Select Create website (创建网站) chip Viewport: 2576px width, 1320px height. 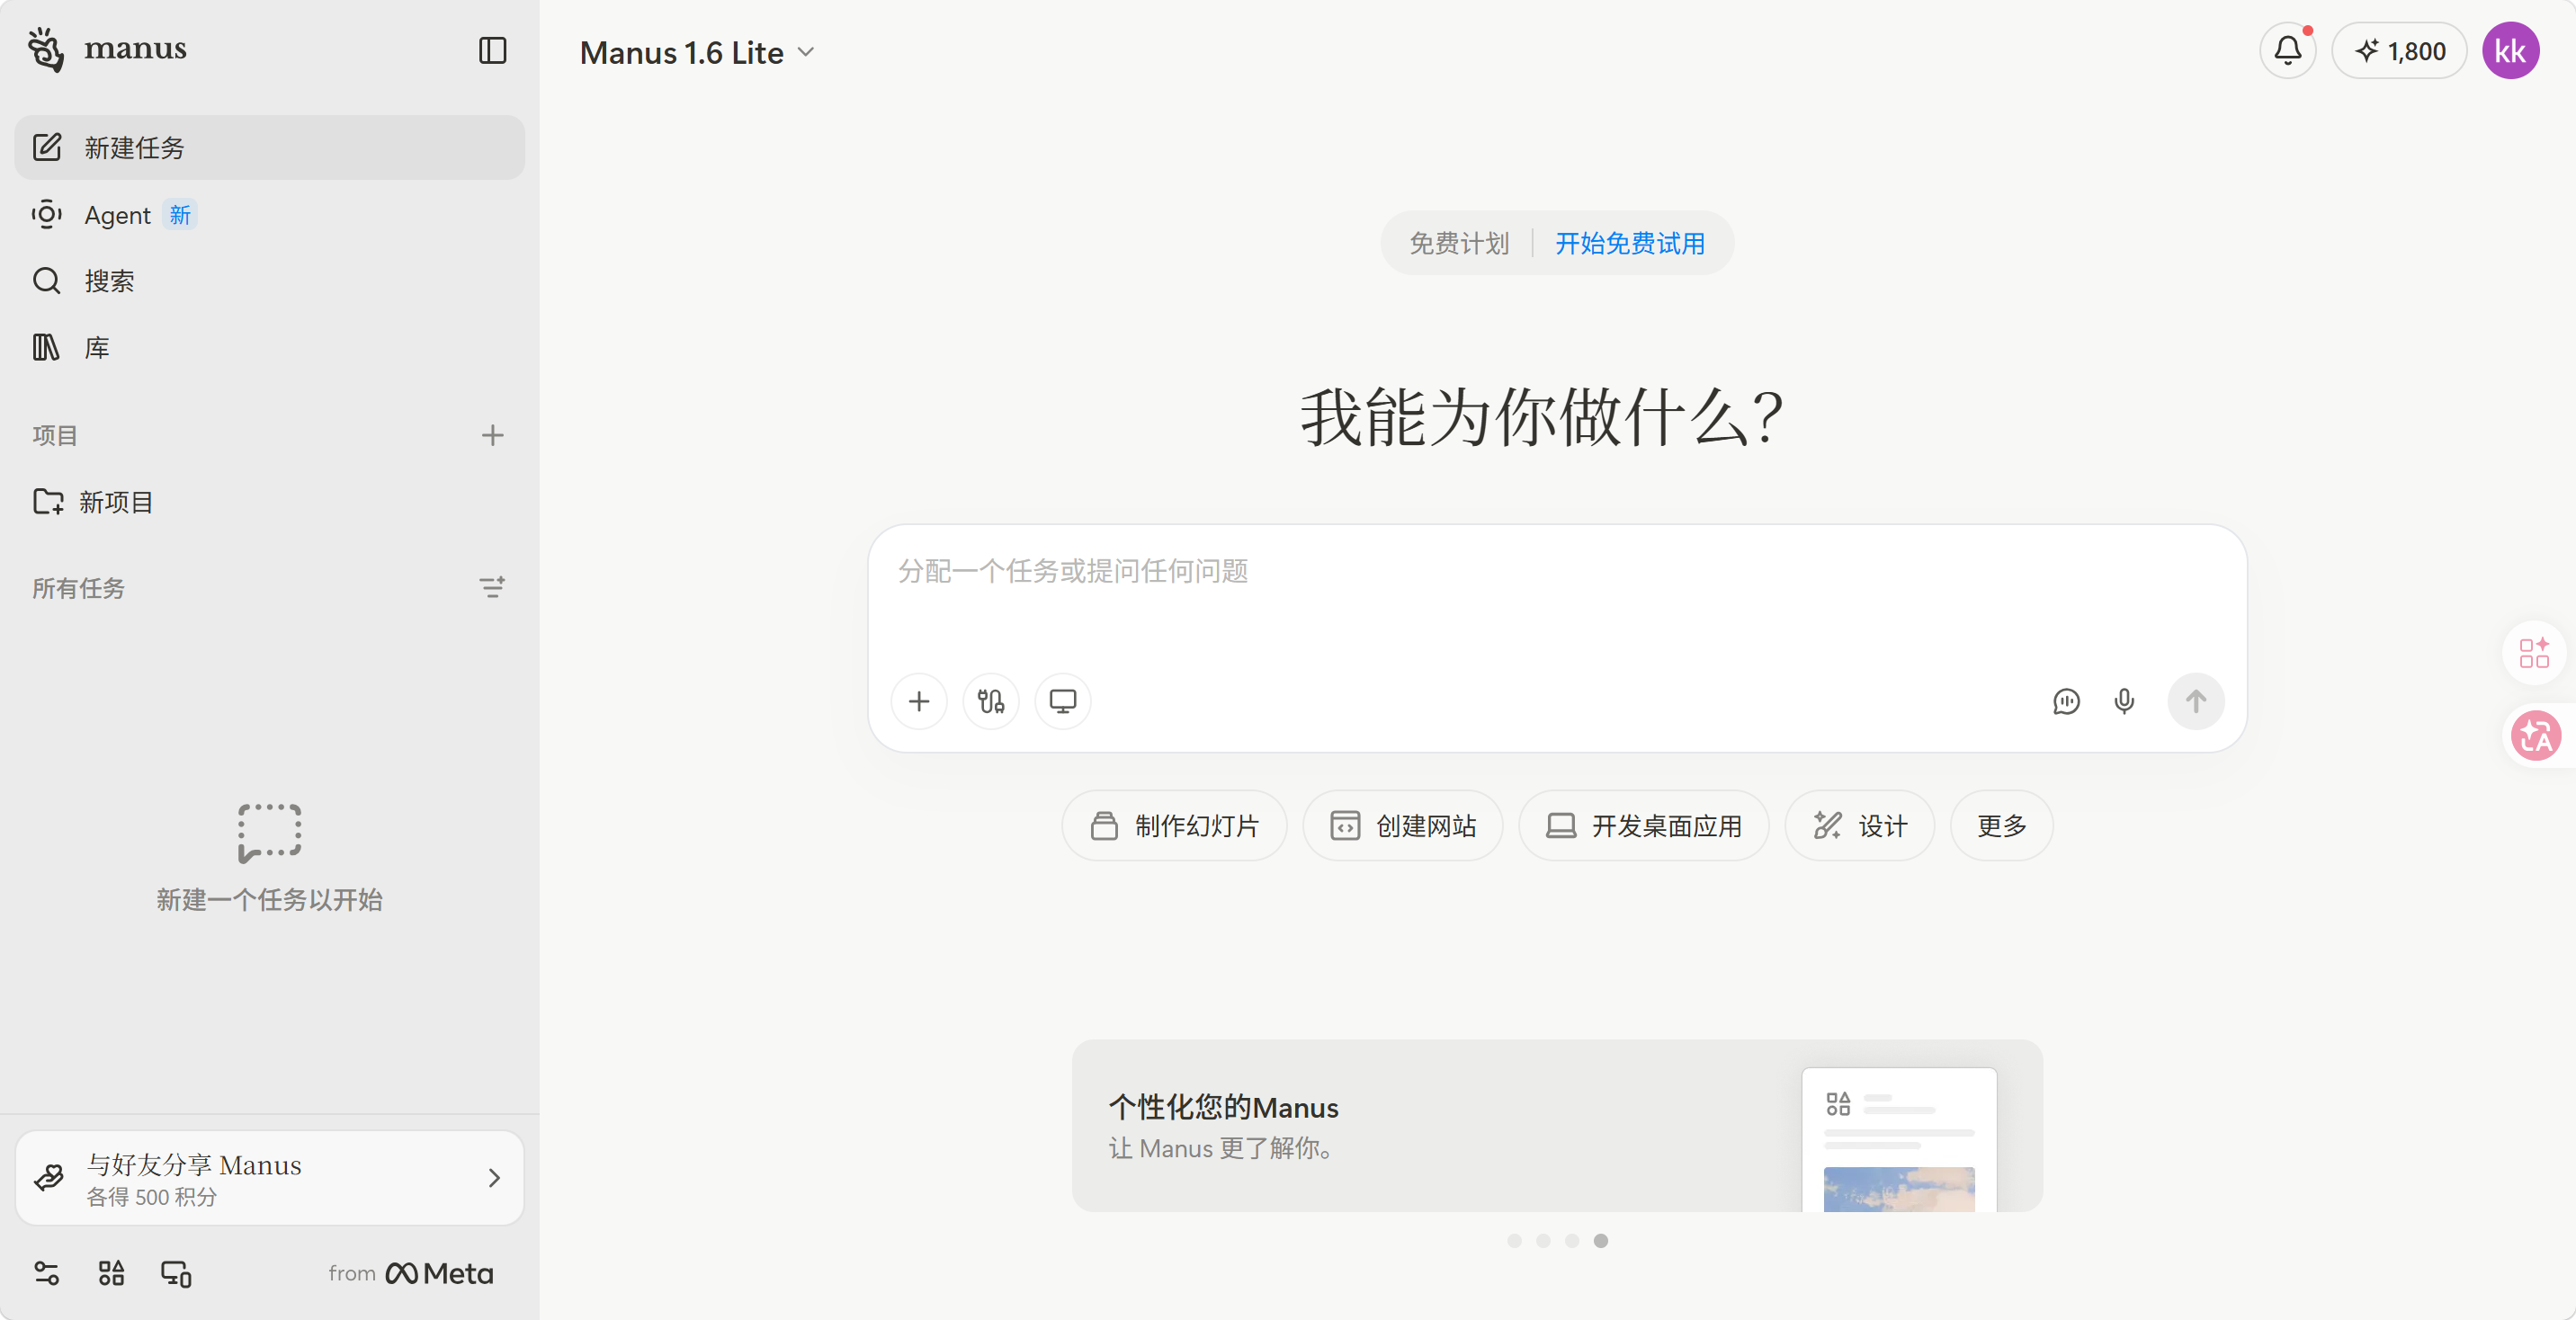(x=1403, y=825)
